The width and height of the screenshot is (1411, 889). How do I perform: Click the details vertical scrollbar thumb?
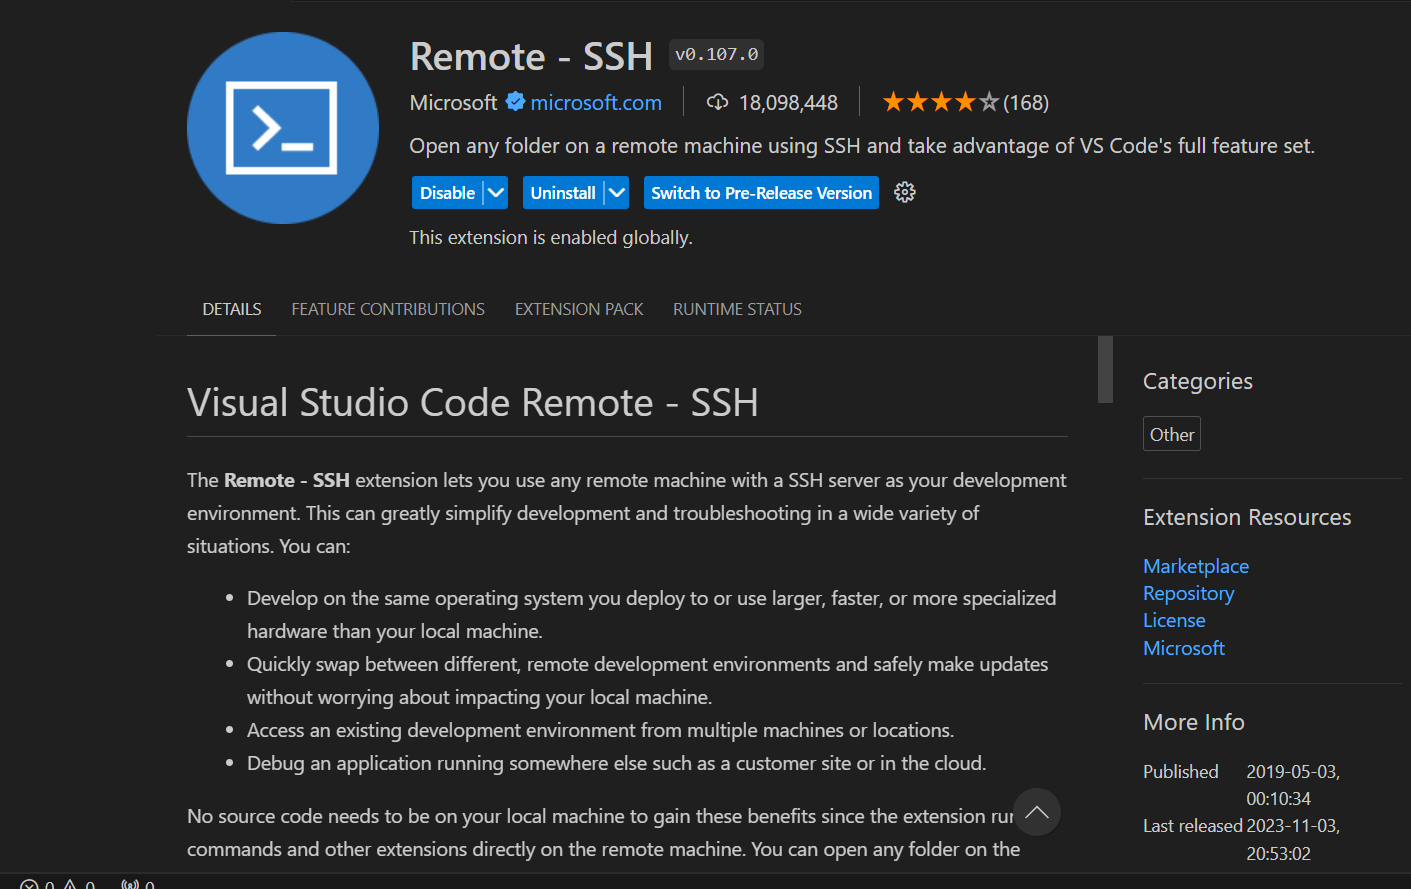1105,369
